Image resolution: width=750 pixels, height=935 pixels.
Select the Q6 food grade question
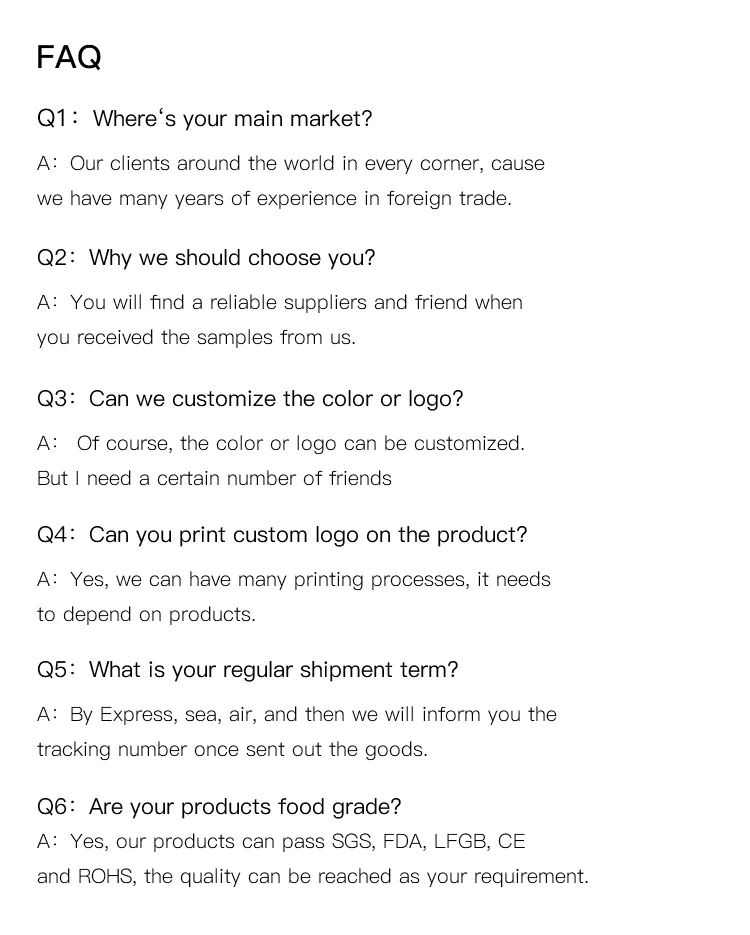(219, 807)
